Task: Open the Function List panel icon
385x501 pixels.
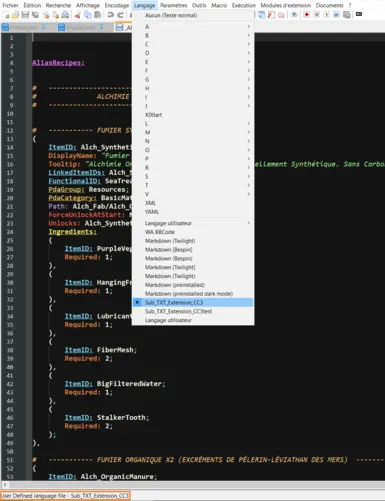Action: point(271,15)
